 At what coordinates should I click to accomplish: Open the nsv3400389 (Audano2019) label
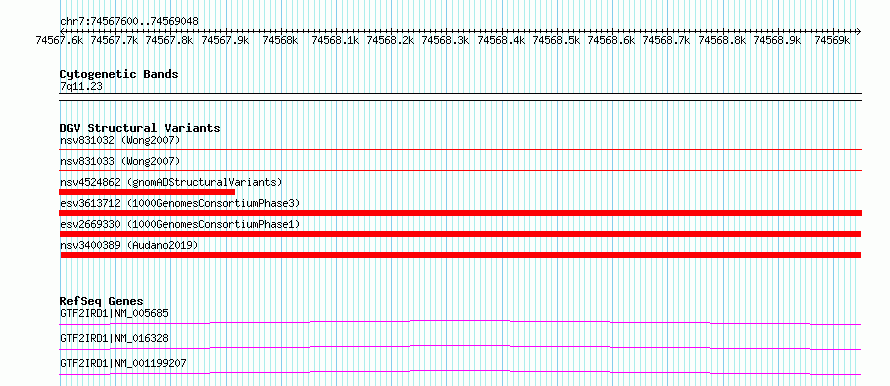click(129, 245)
